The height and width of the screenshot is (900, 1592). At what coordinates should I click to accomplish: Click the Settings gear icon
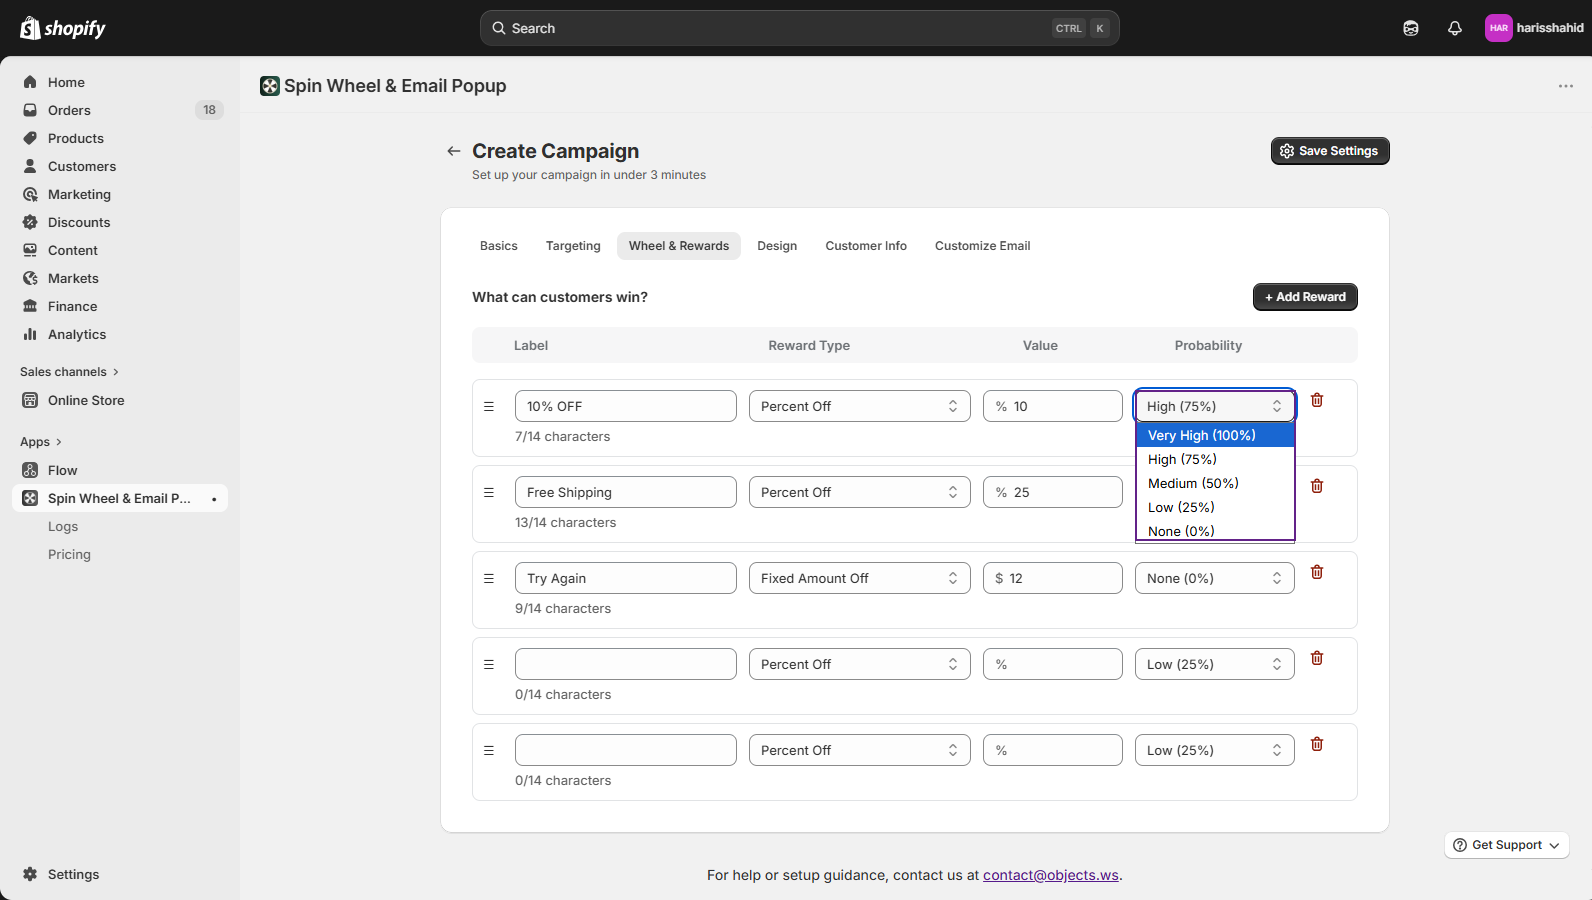coord(30,874)
